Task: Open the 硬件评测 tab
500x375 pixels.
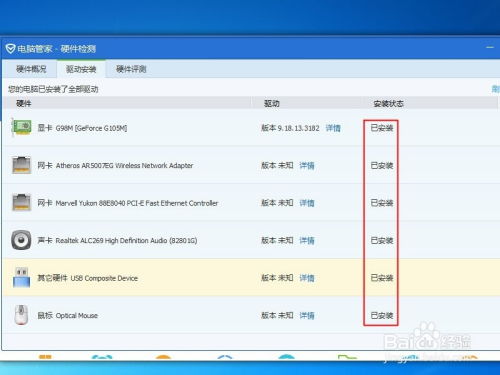Action: [131, 69]
